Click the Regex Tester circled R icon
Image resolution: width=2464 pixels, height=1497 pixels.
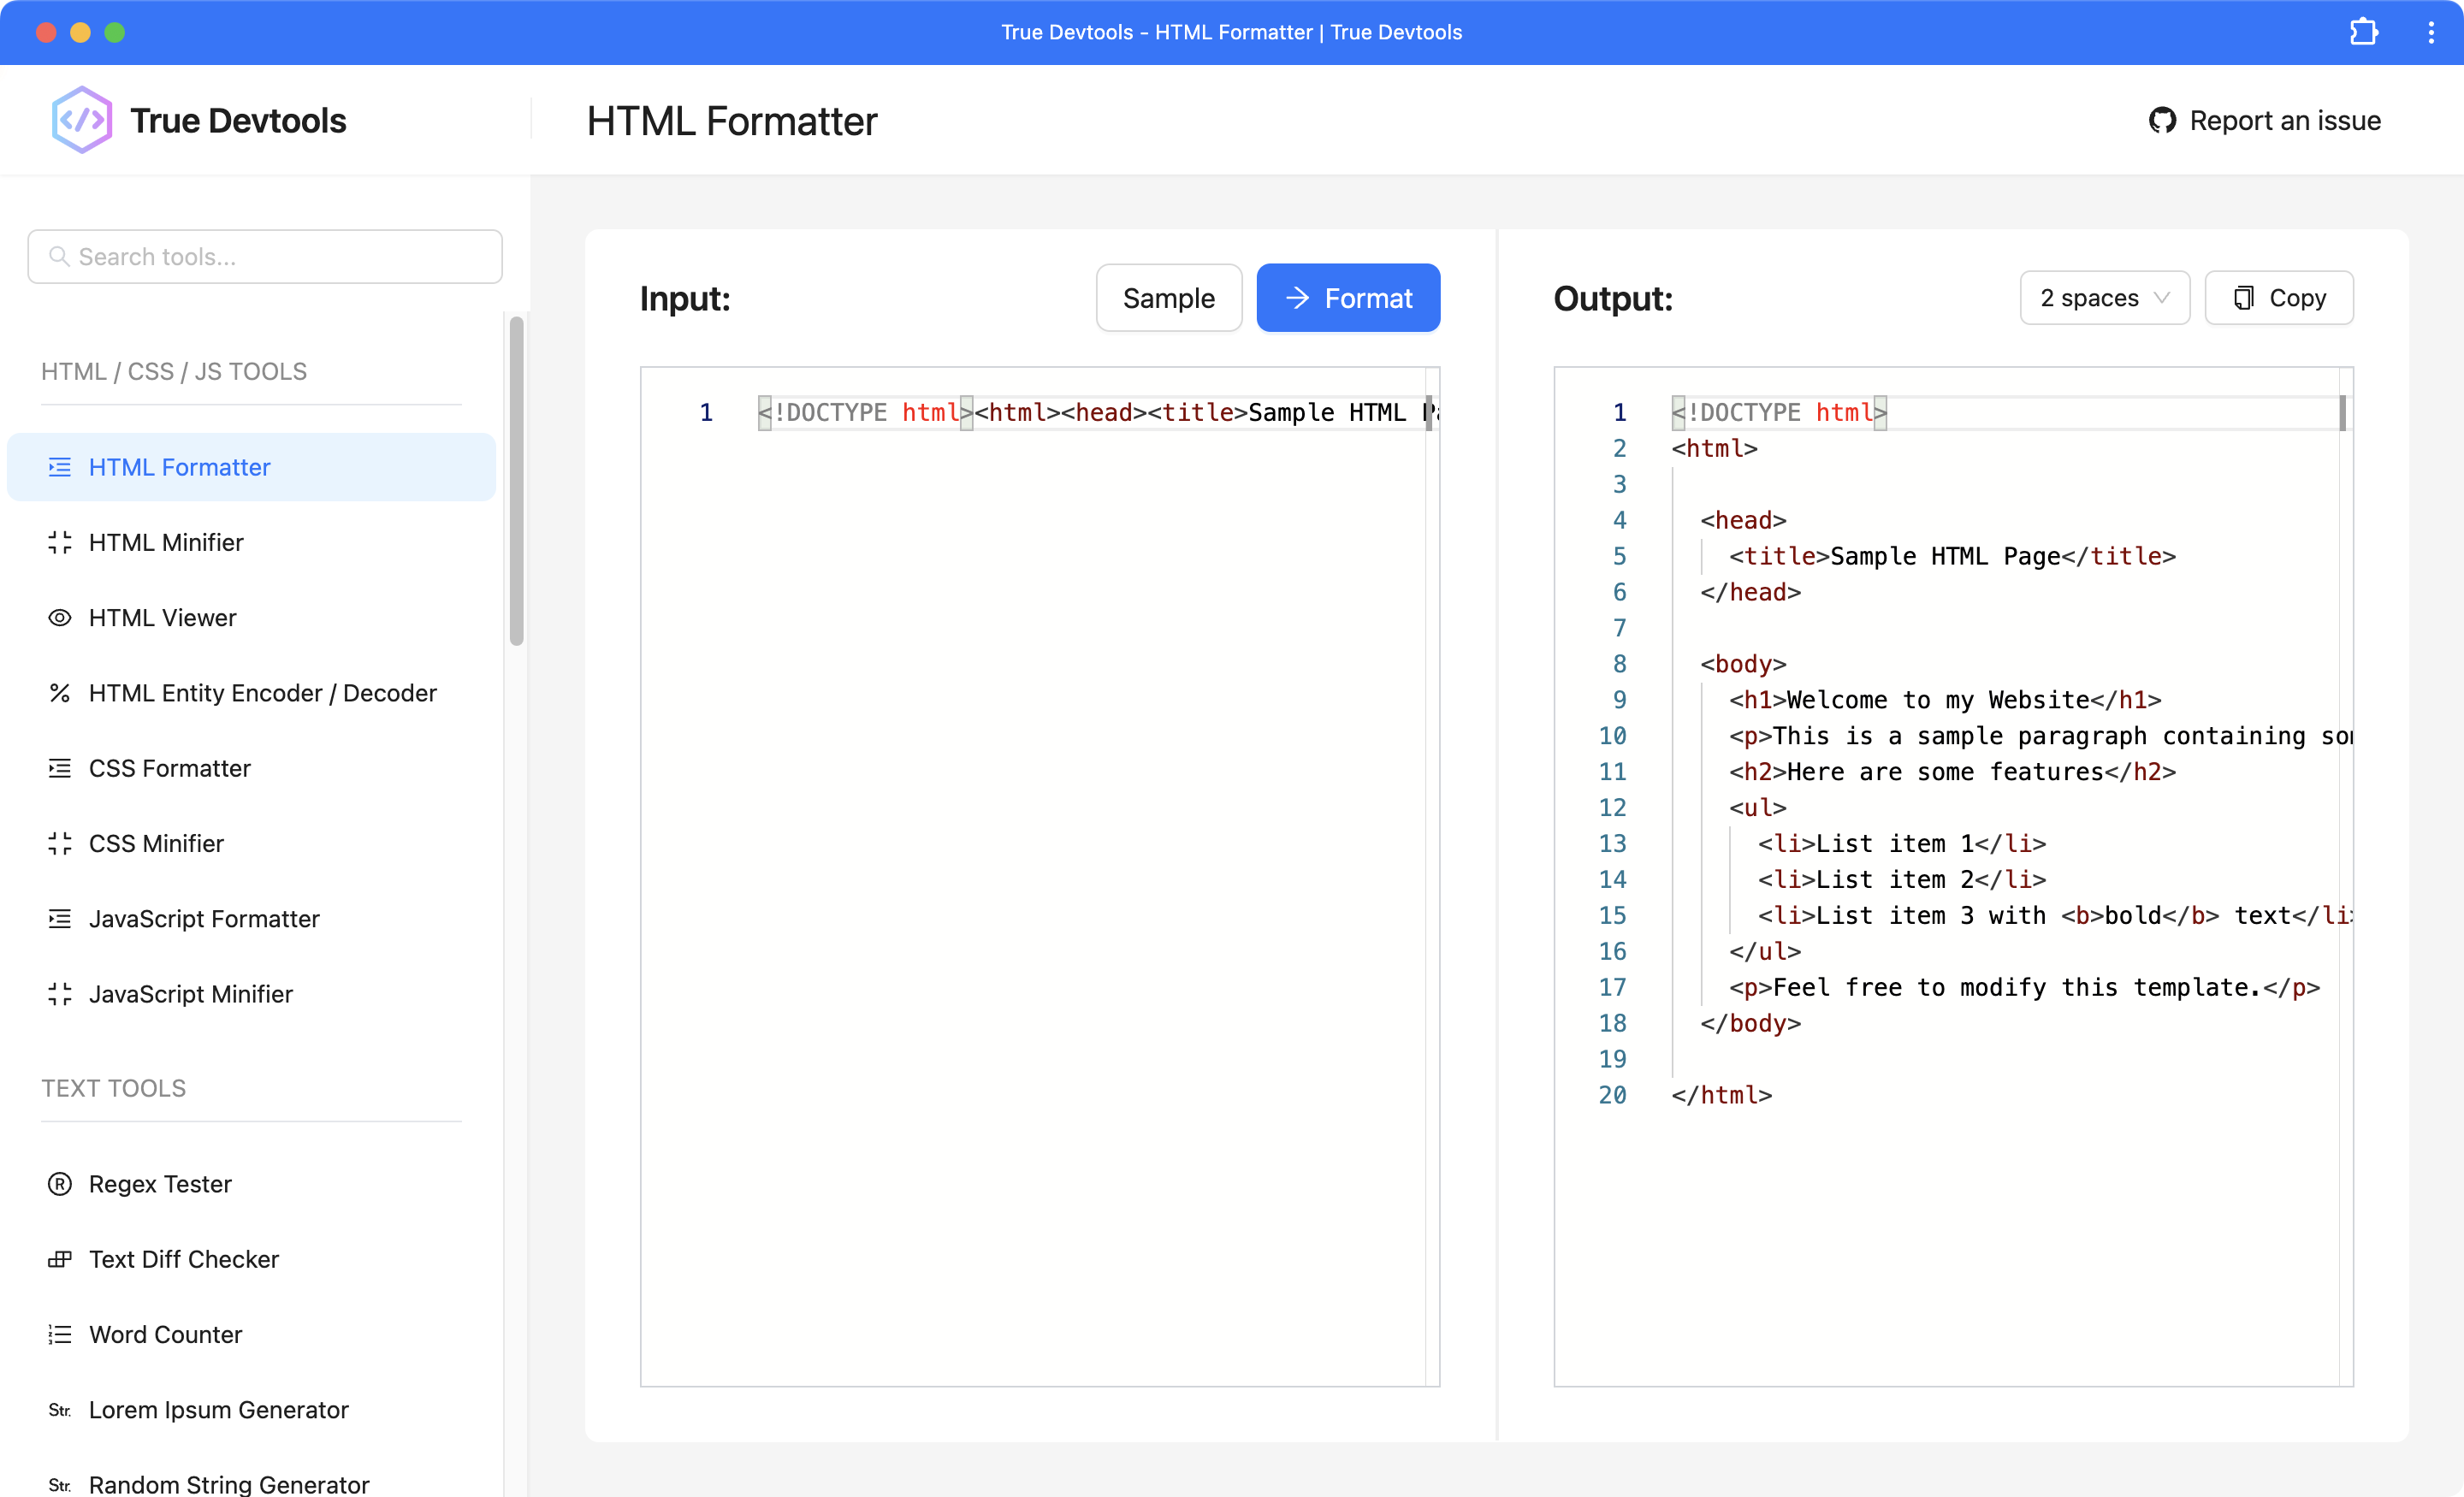[60, 1184]
